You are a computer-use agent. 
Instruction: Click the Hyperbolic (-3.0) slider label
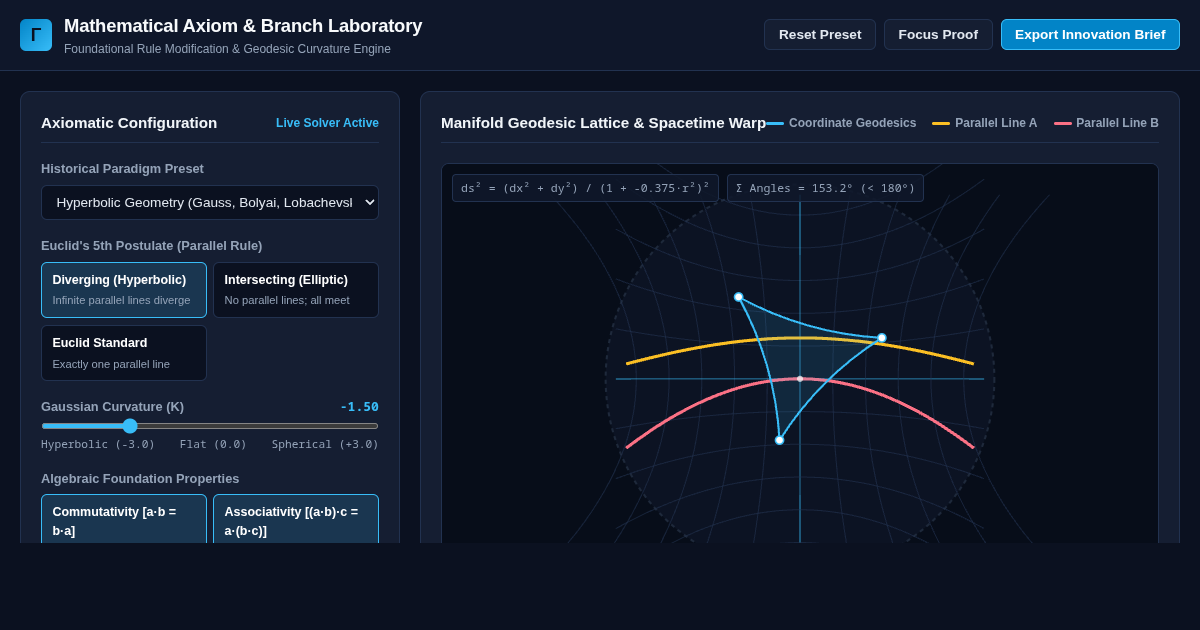click(98, 445)
